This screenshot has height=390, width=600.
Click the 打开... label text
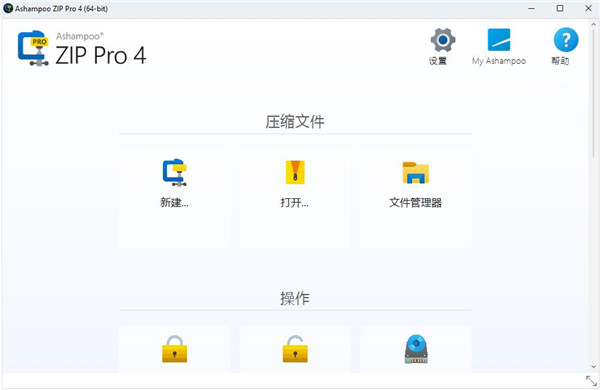click(x=295, y=202)
